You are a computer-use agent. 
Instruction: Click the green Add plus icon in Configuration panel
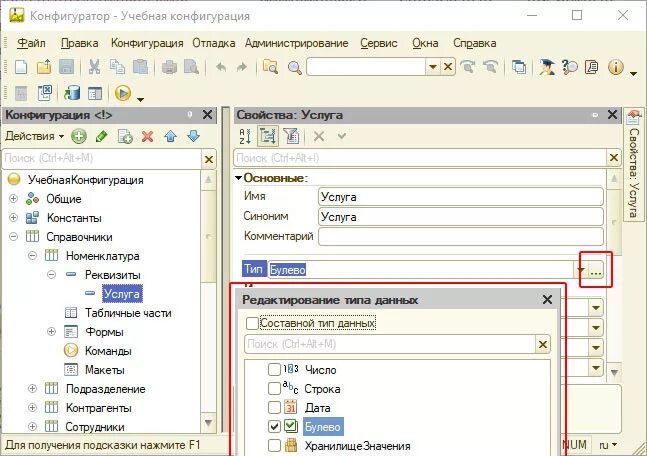pos(78,136)
